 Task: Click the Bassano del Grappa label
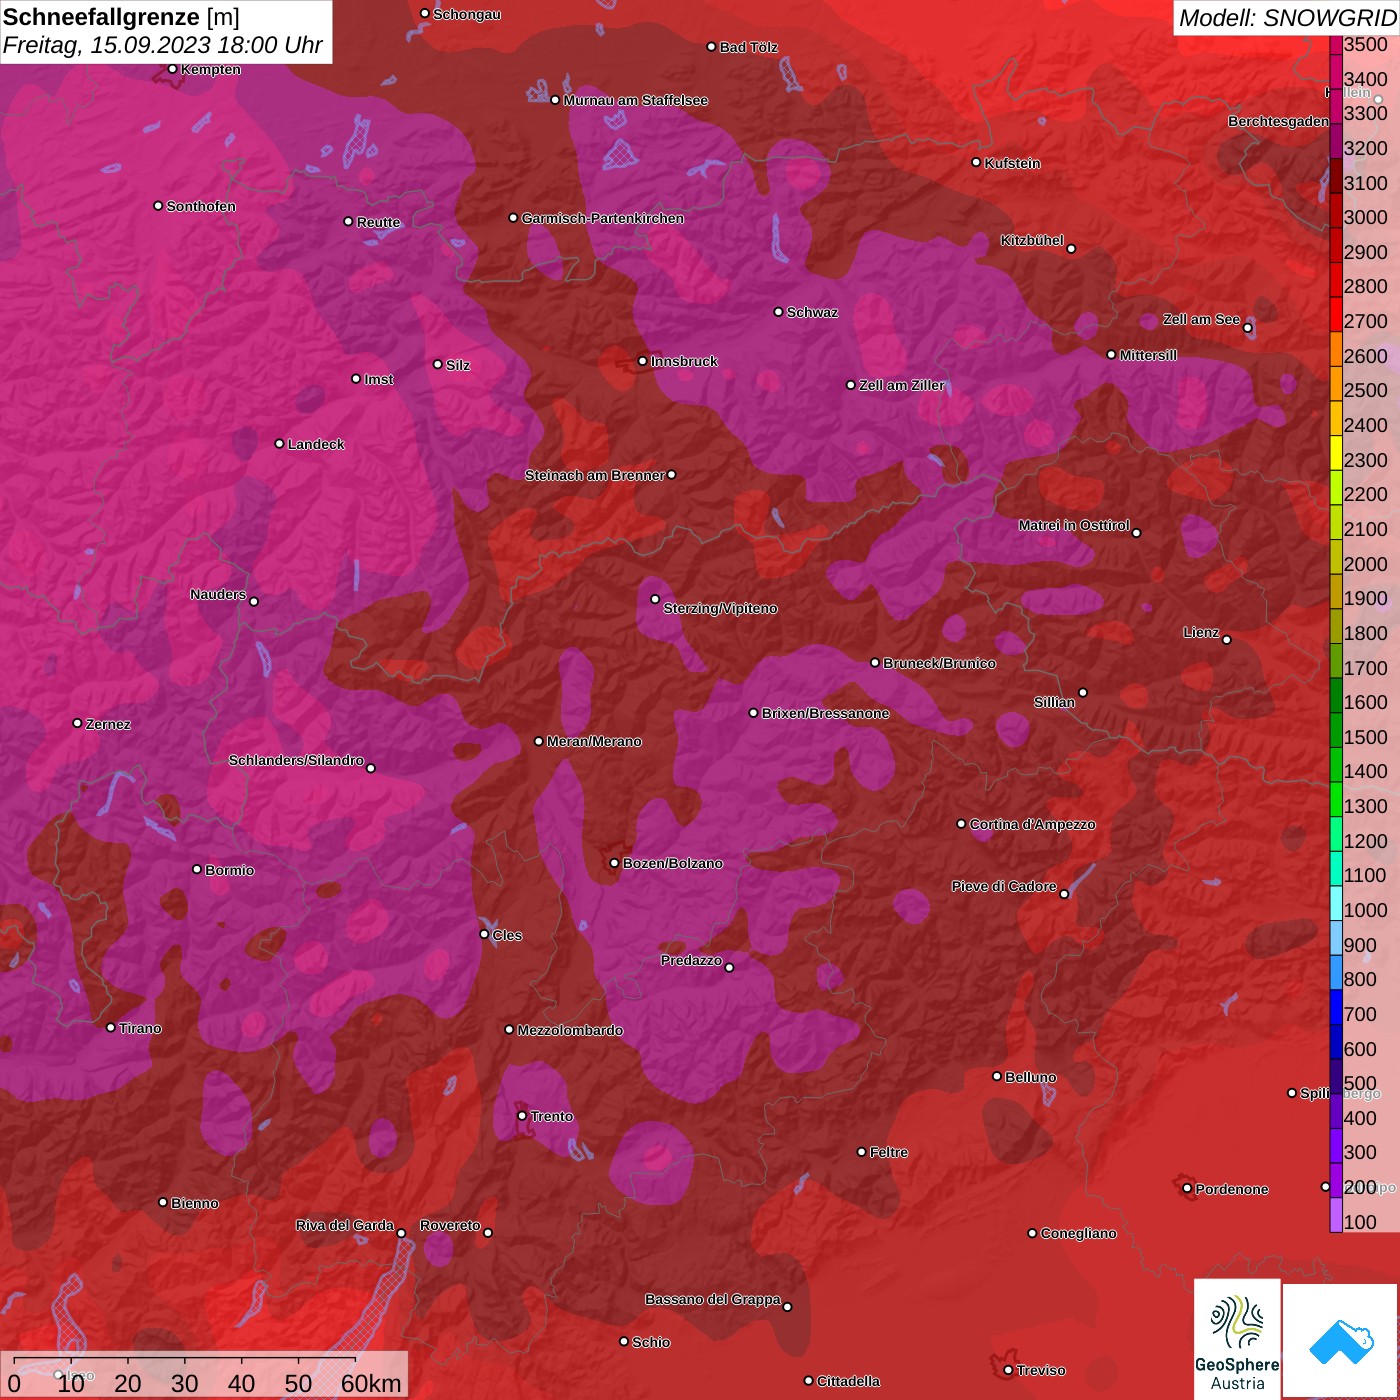[x=713, y=1299]
